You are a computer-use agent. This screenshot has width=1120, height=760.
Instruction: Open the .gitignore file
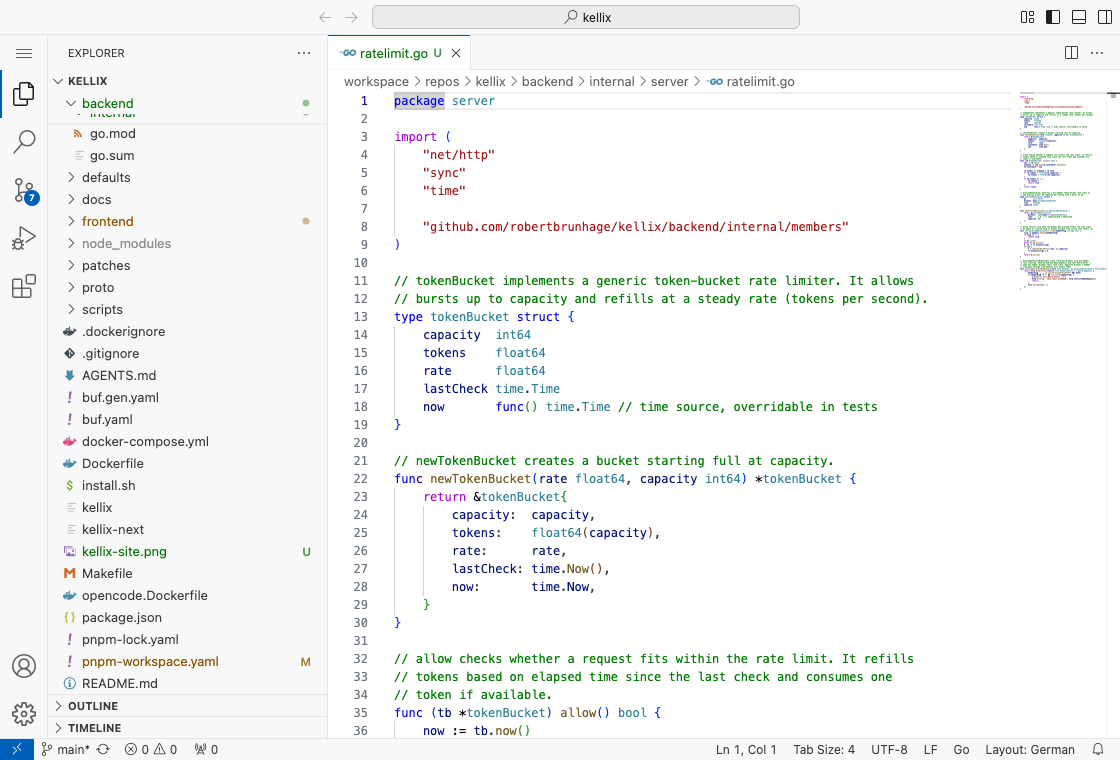pyautogui.click(x=188, y=354)
